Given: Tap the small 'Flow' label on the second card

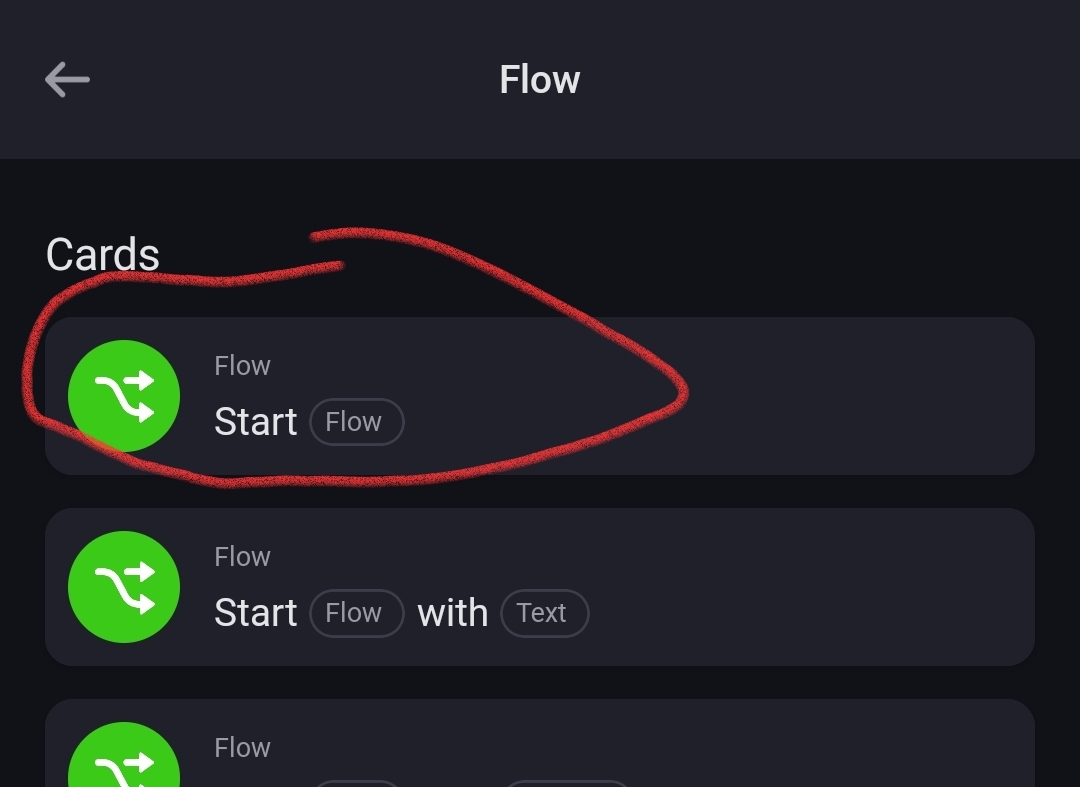Looking at the screenshot, I should [242, 557].
